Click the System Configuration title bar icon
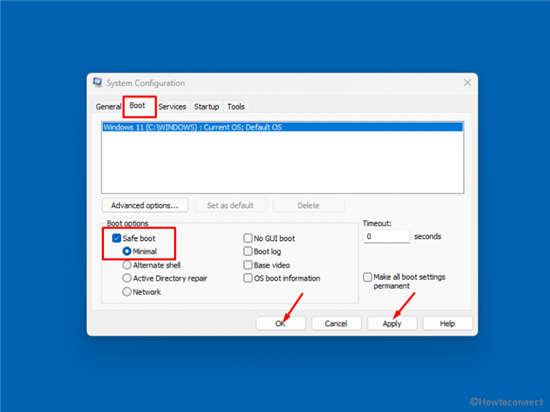 point(97,82)
